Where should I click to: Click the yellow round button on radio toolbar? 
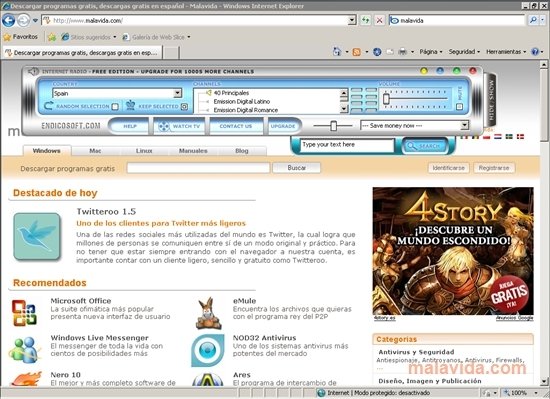pos(424,71)
